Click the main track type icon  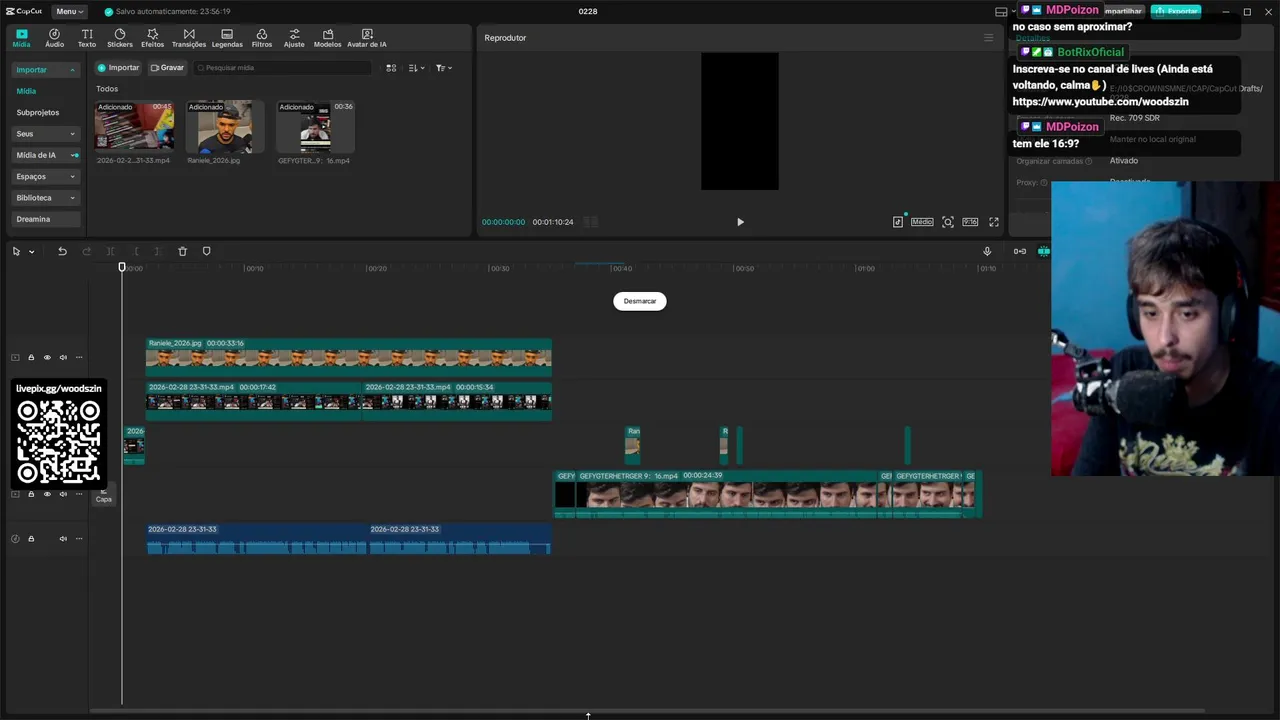coord(15,494)
